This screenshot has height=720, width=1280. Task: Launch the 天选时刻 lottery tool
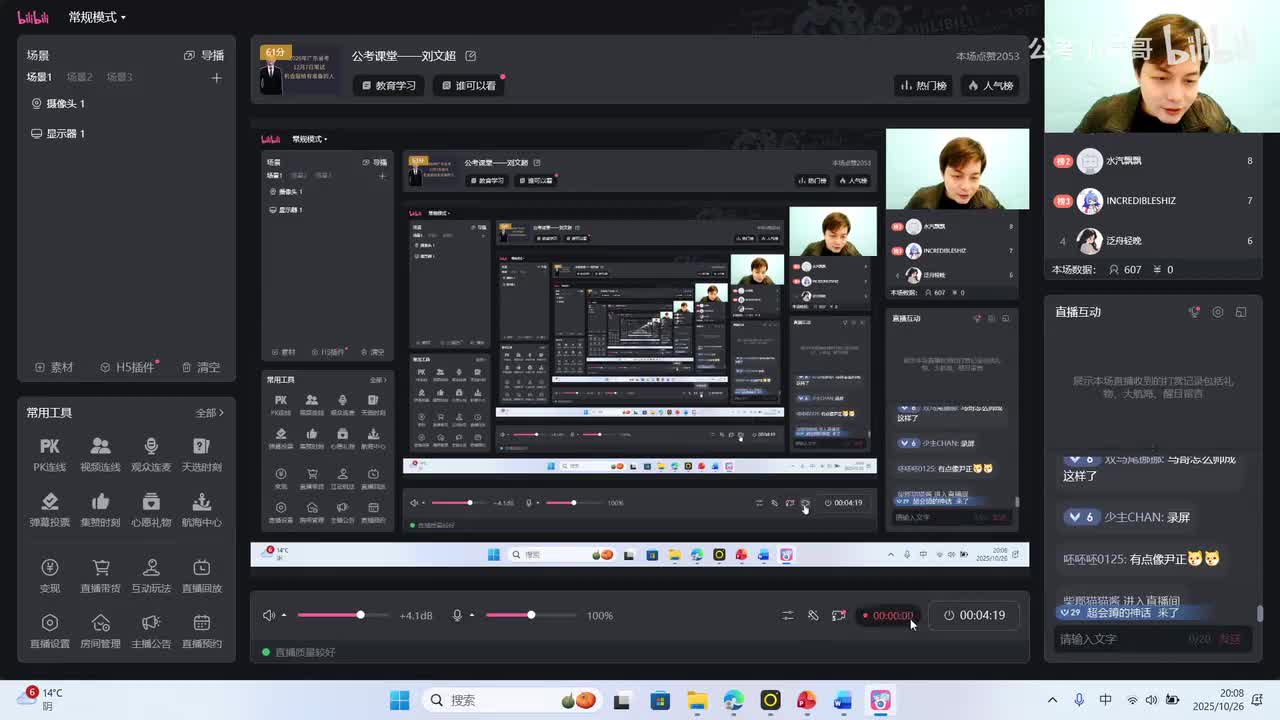point(202,454)
